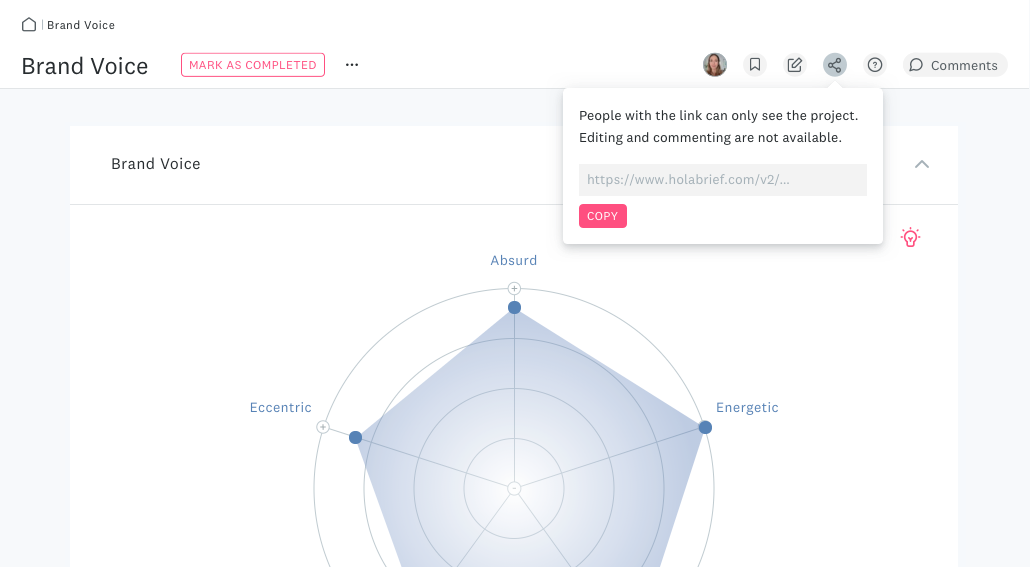Image resolution: width=1030 pixels, height=567 pixels.
Task: Copy the share link
Action: tap(603, 216)
